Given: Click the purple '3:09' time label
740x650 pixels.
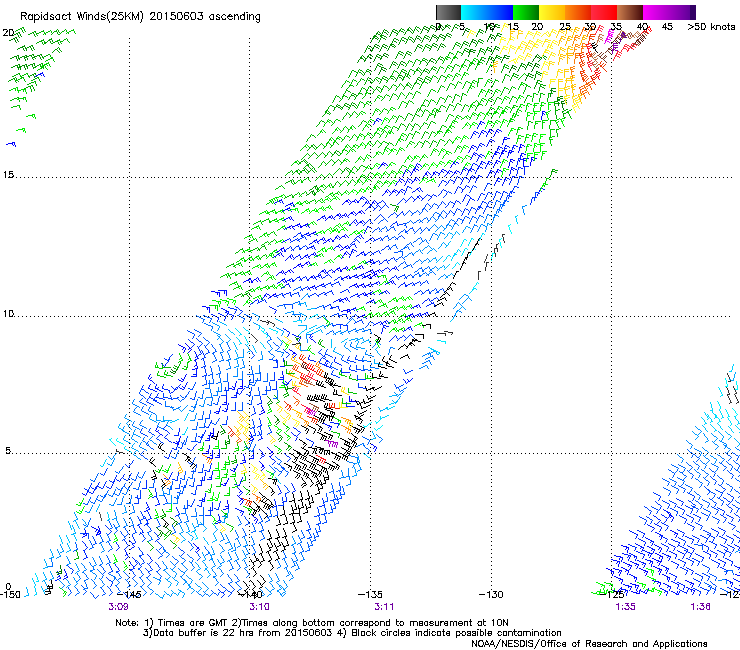Looking at the screenshot, I should tap(118, 607).
